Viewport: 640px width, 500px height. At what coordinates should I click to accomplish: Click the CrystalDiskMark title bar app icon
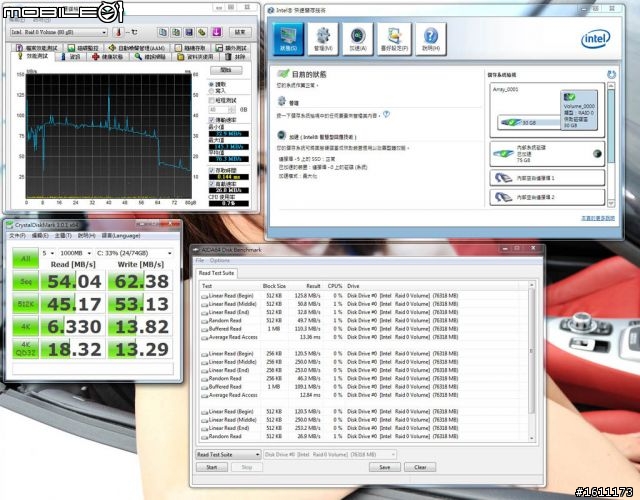click(10, 225)
